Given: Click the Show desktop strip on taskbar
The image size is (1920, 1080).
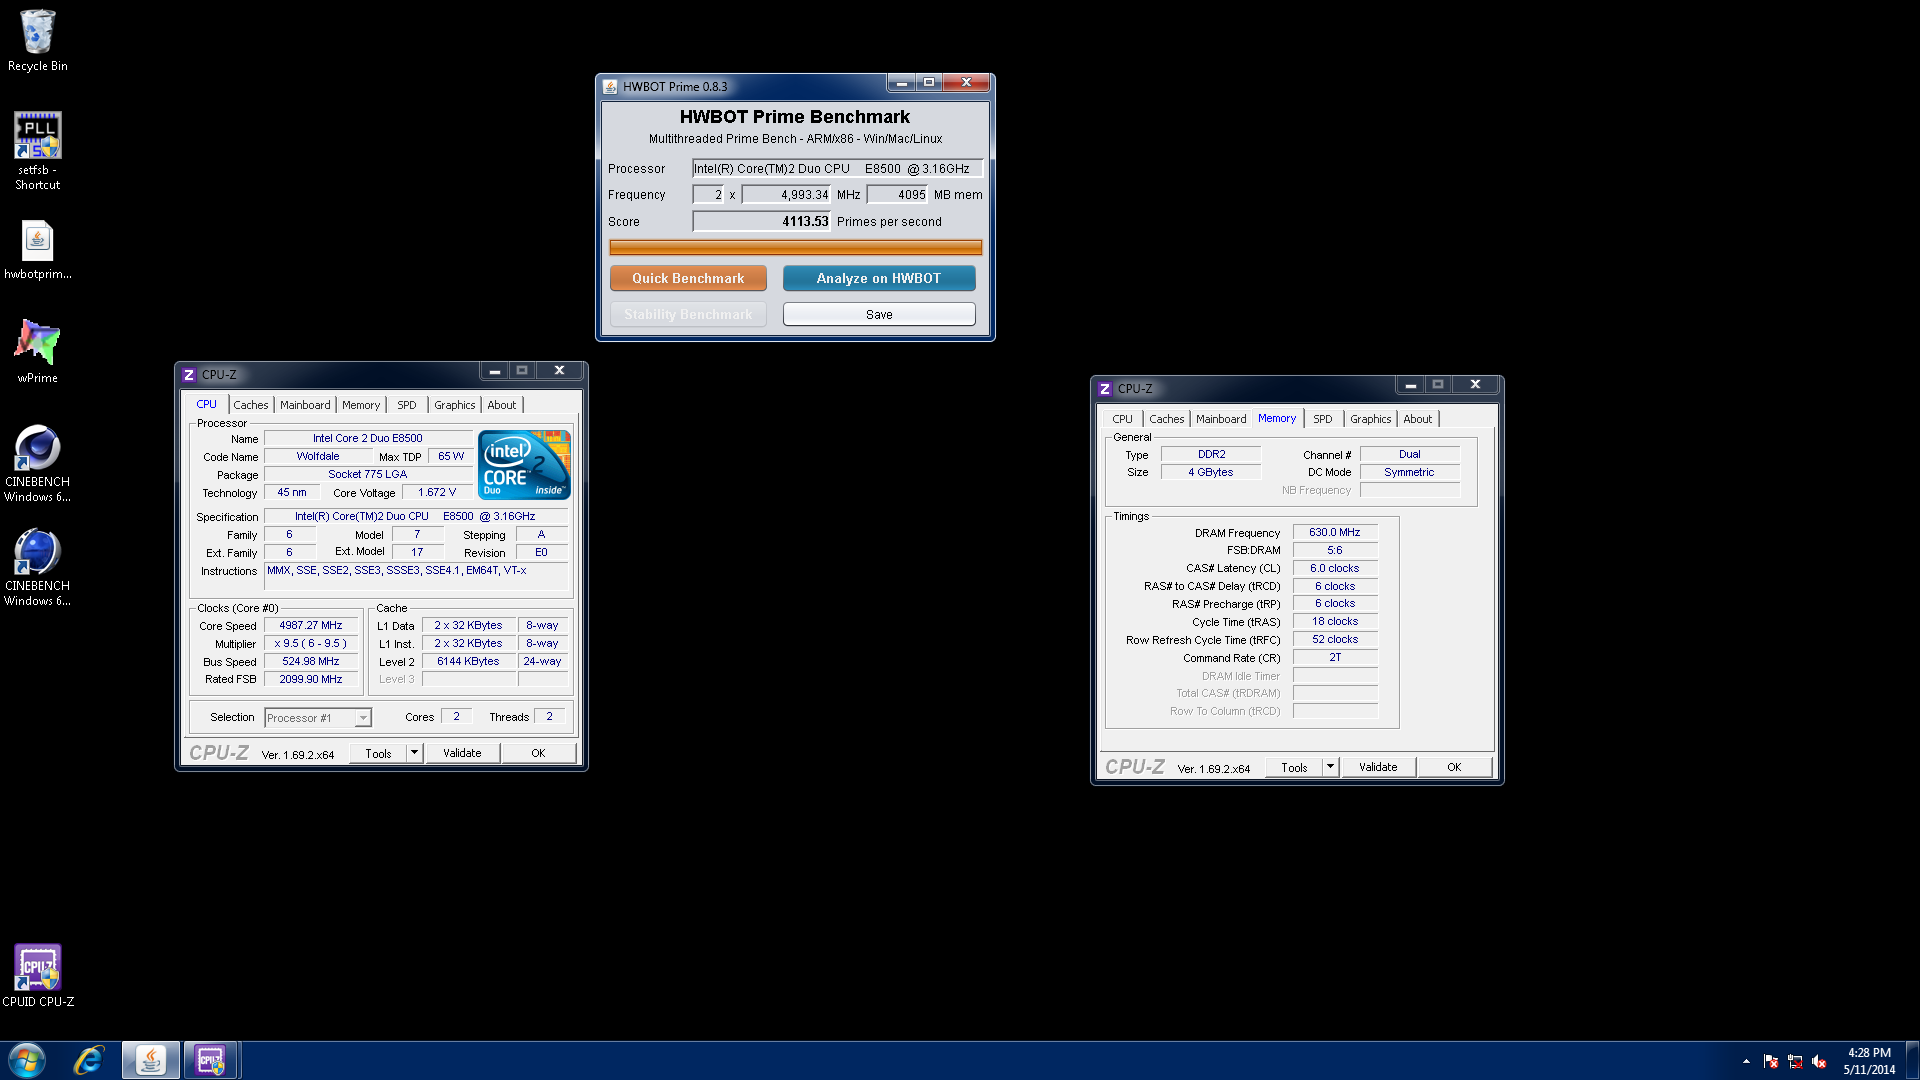Looking at the screenshot, I should click(1912, 1061).
